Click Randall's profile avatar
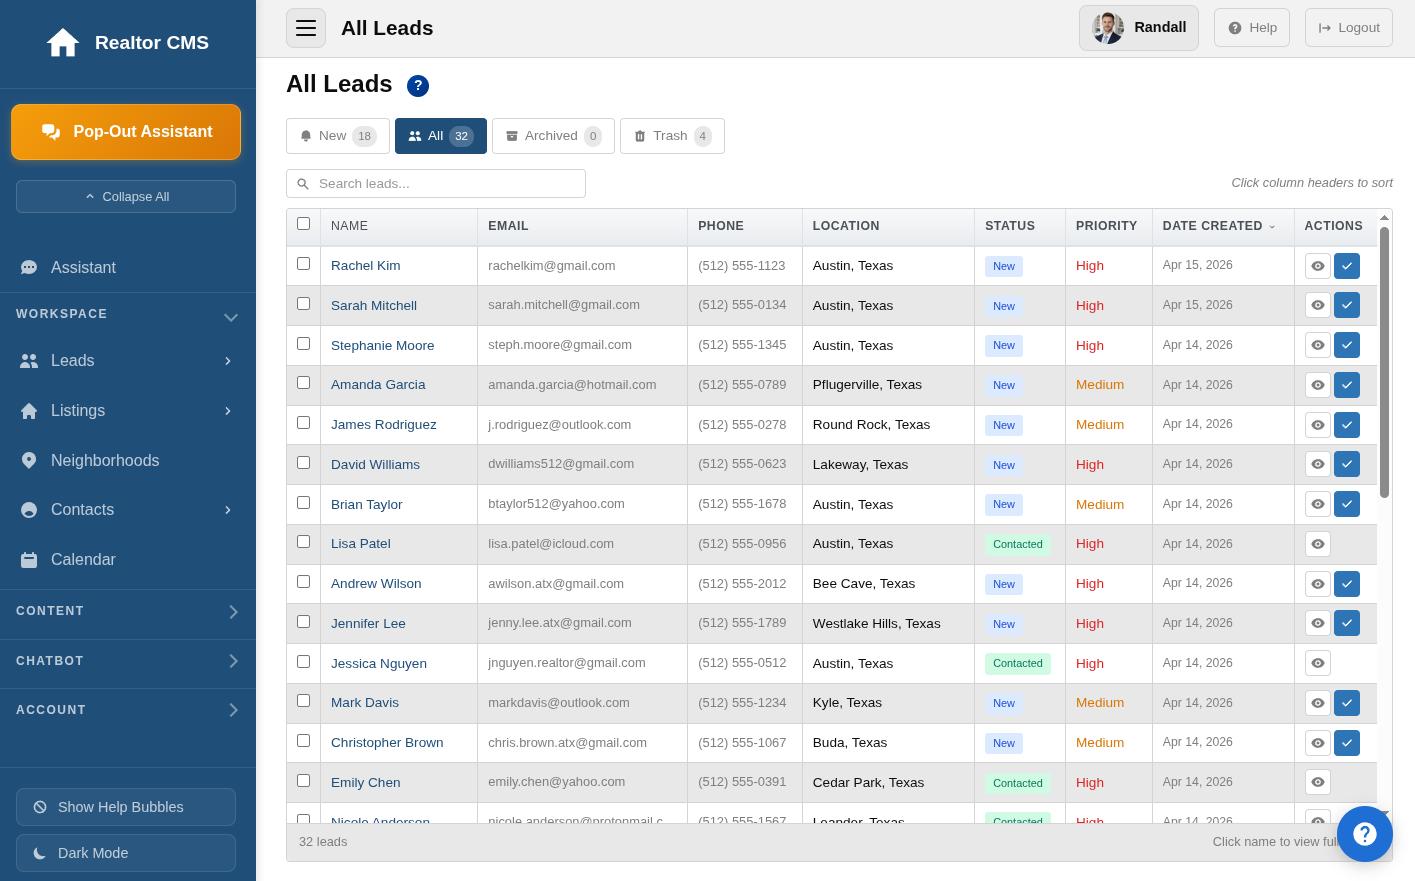Screen dimensions: 1415x881 [1108, 28]
